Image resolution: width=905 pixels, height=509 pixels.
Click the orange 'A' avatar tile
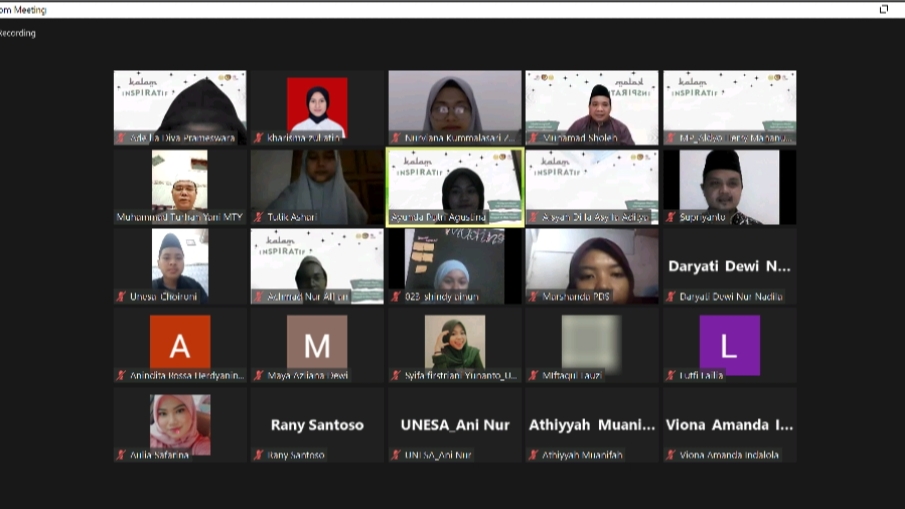click(x=180, y=343)
